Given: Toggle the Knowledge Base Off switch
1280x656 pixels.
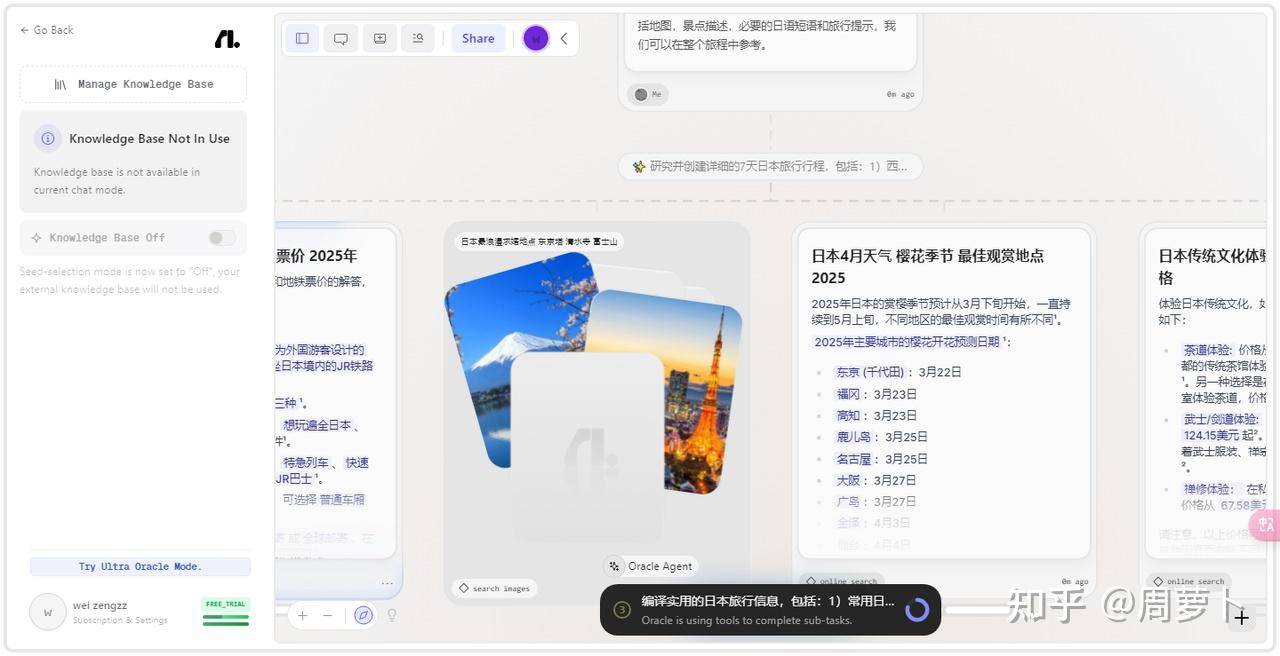Looking at the screenshot, I should (x=222, y=238).
